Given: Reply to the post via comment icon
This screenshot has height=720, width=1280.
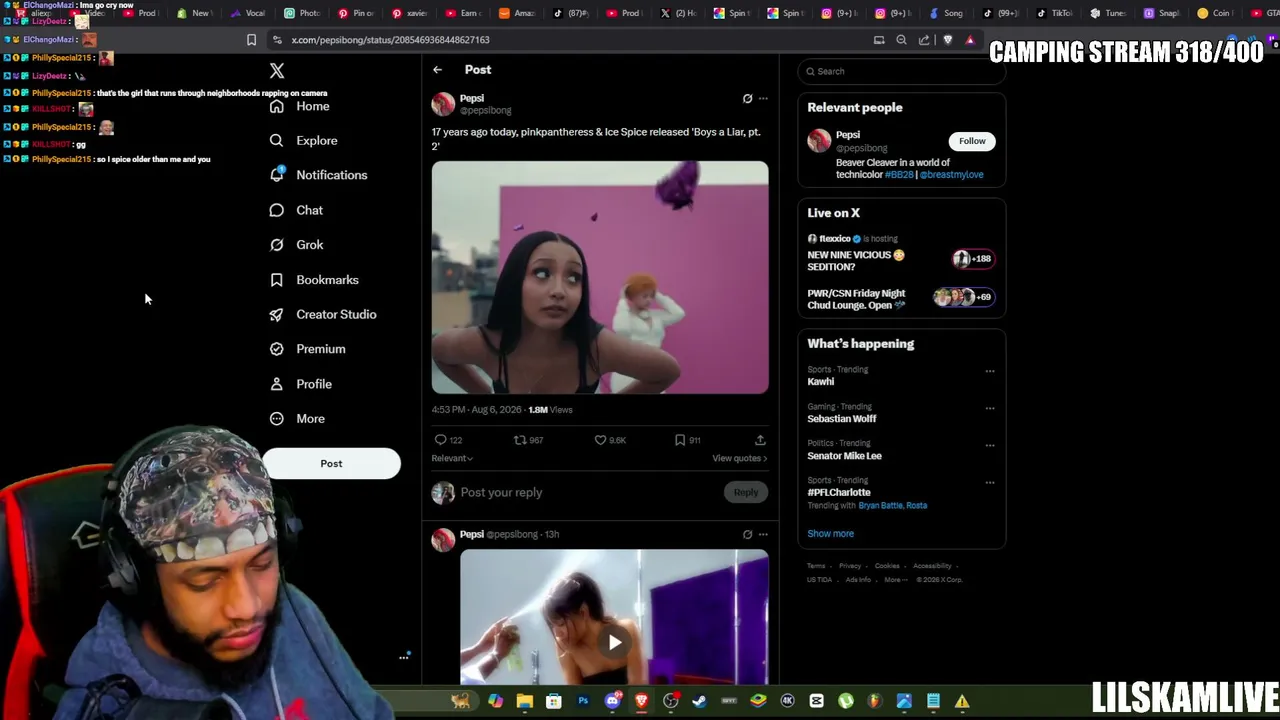Looking at the screenshot, I should tap(440, 440).
